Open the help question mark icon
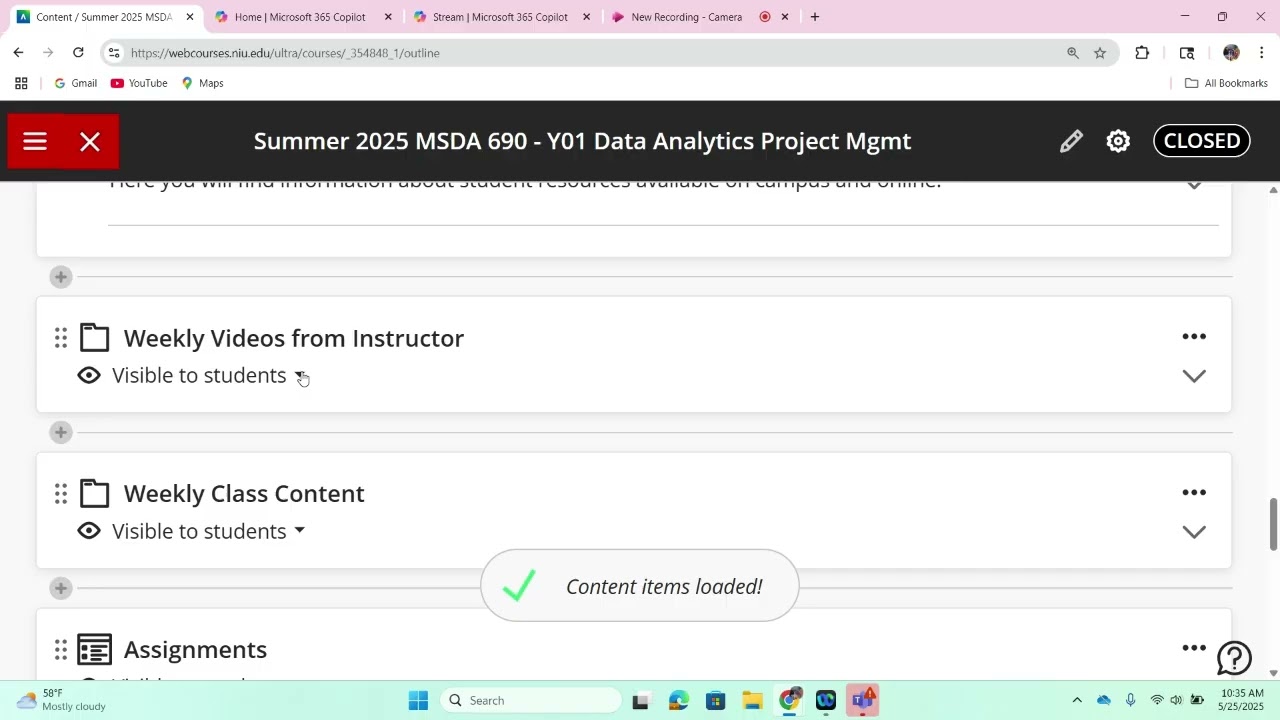The width and height of the screenshot is (1280, 720). pos(1234,658)
